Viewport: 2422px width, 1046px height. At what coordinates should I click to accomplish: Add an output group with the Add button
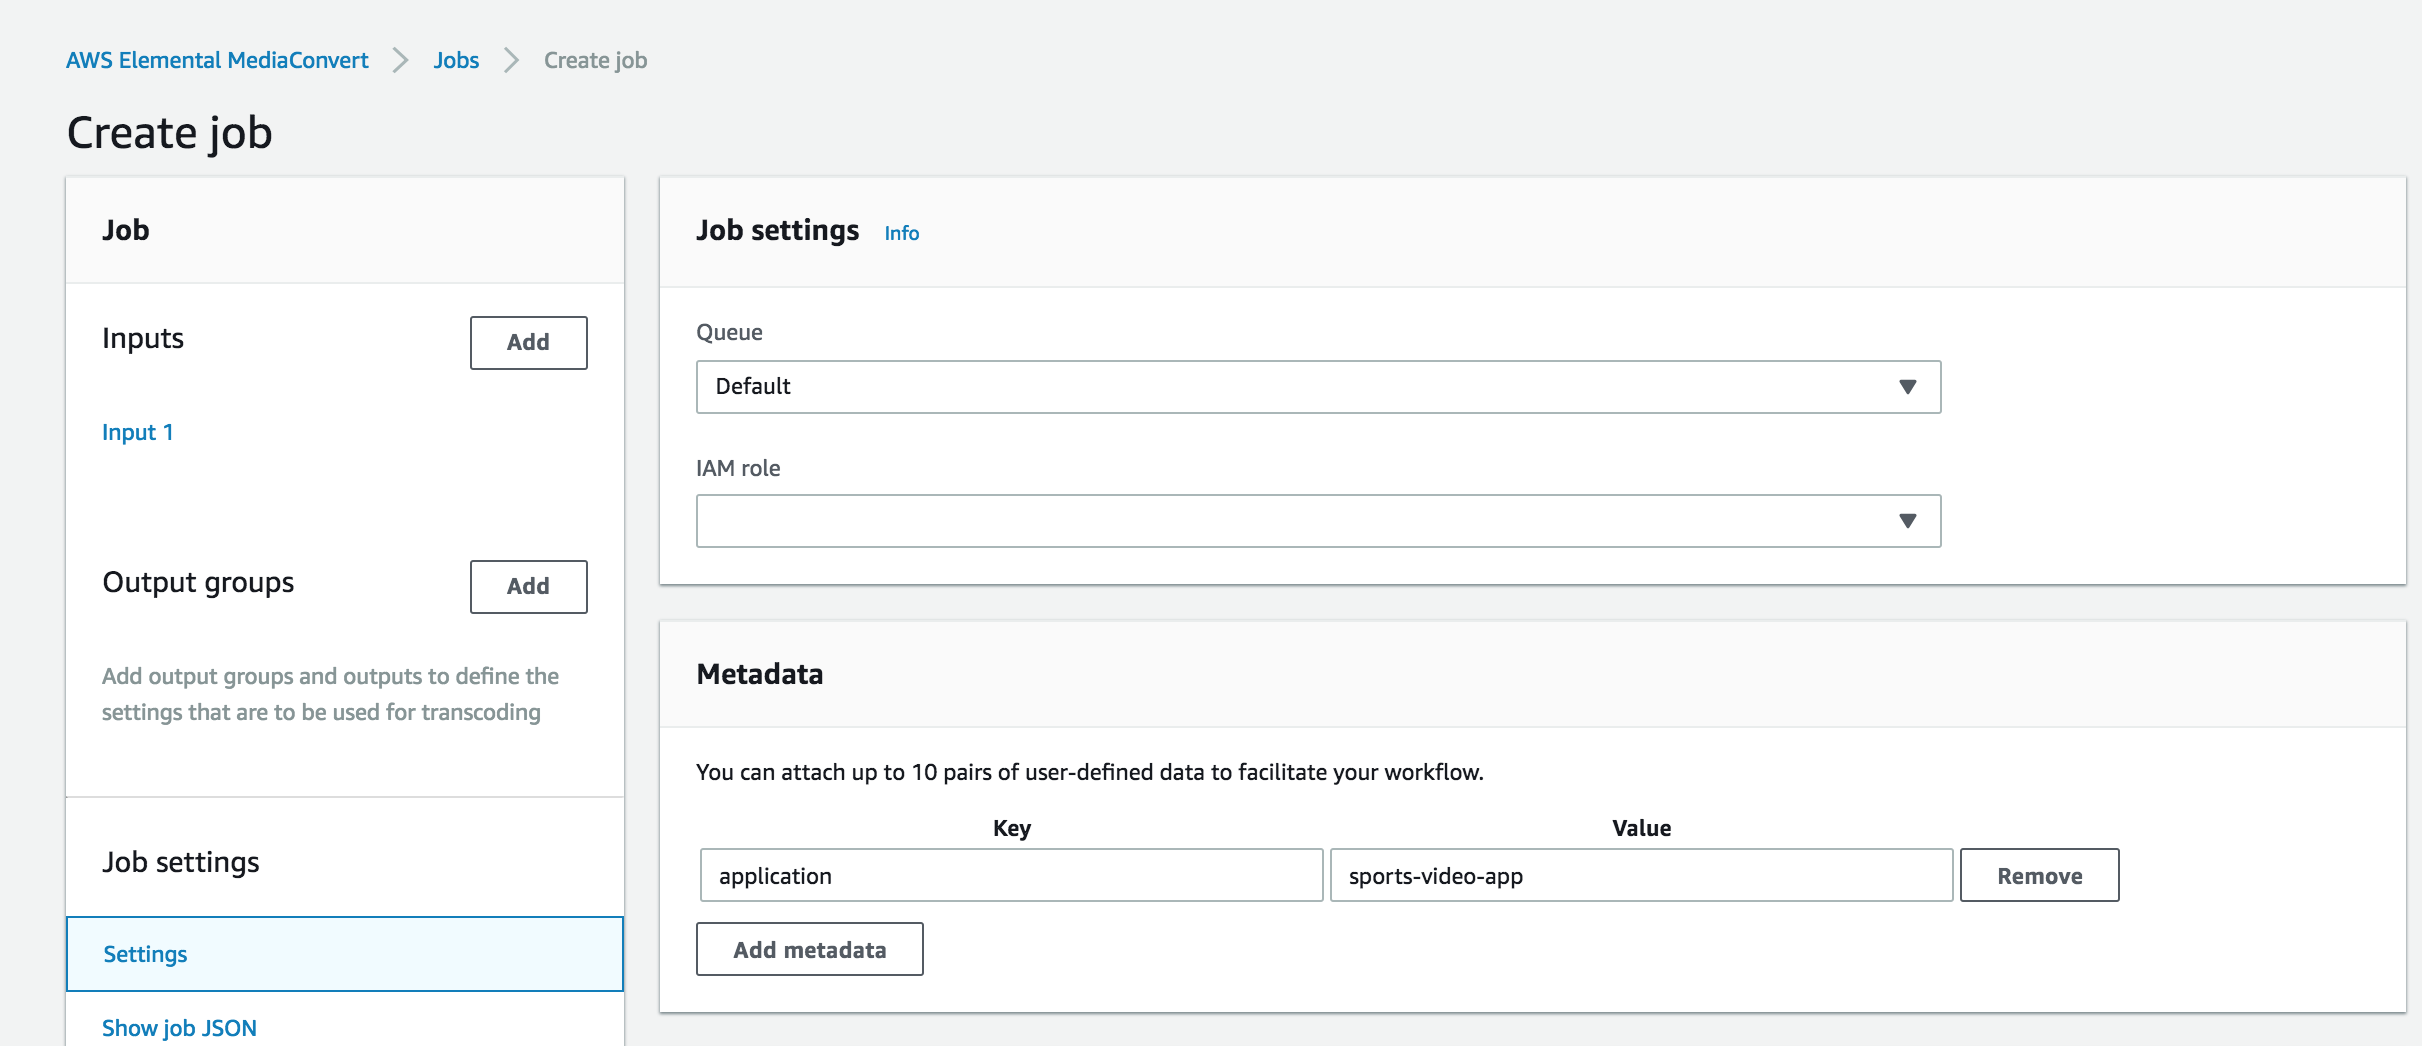[x=528, y=587]
